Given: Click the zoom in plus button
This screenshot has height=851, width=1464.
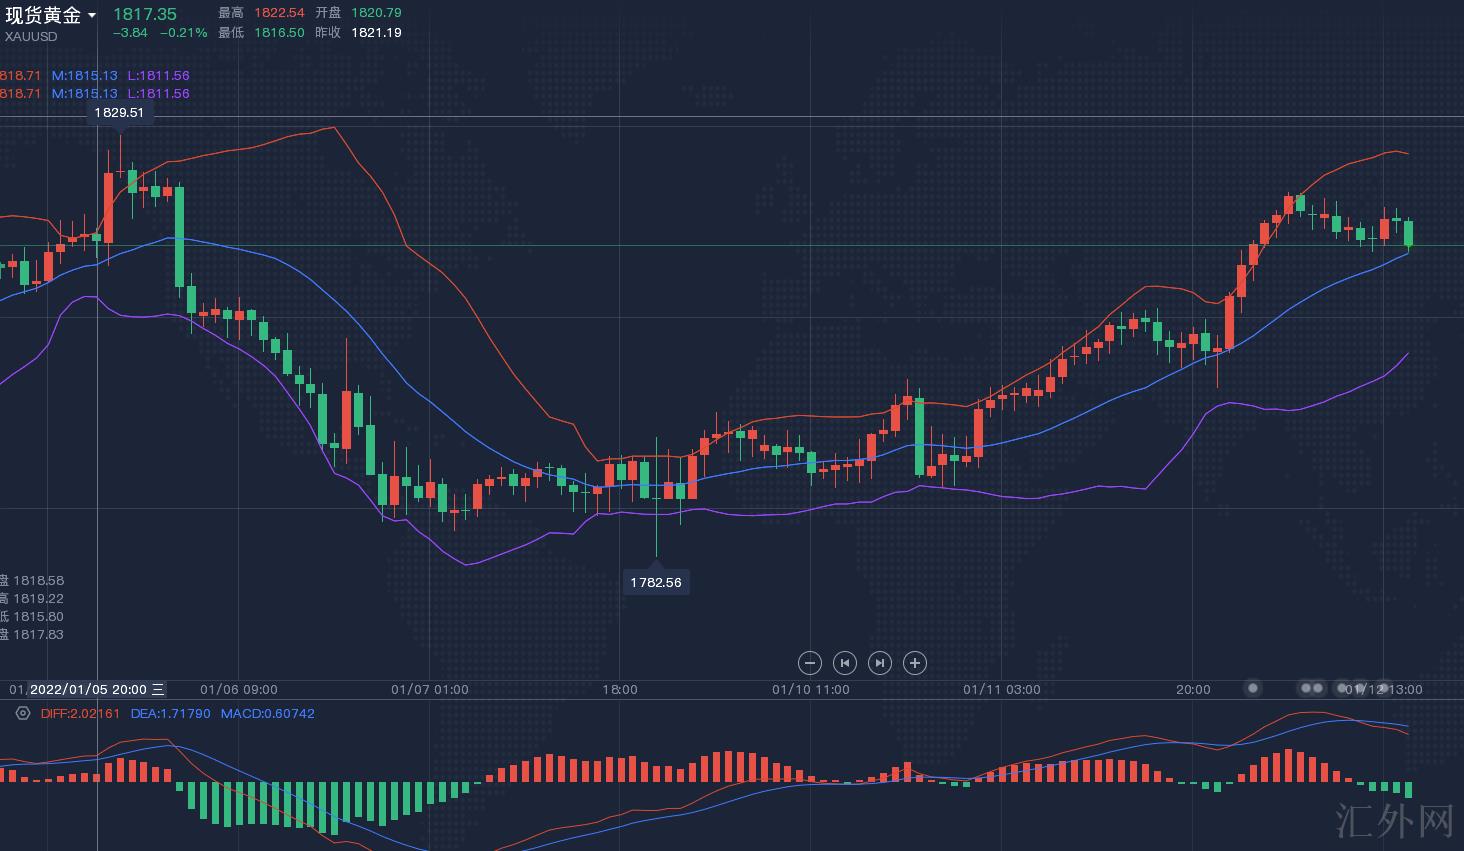Looking at the screenshot, I should [914, 663].
